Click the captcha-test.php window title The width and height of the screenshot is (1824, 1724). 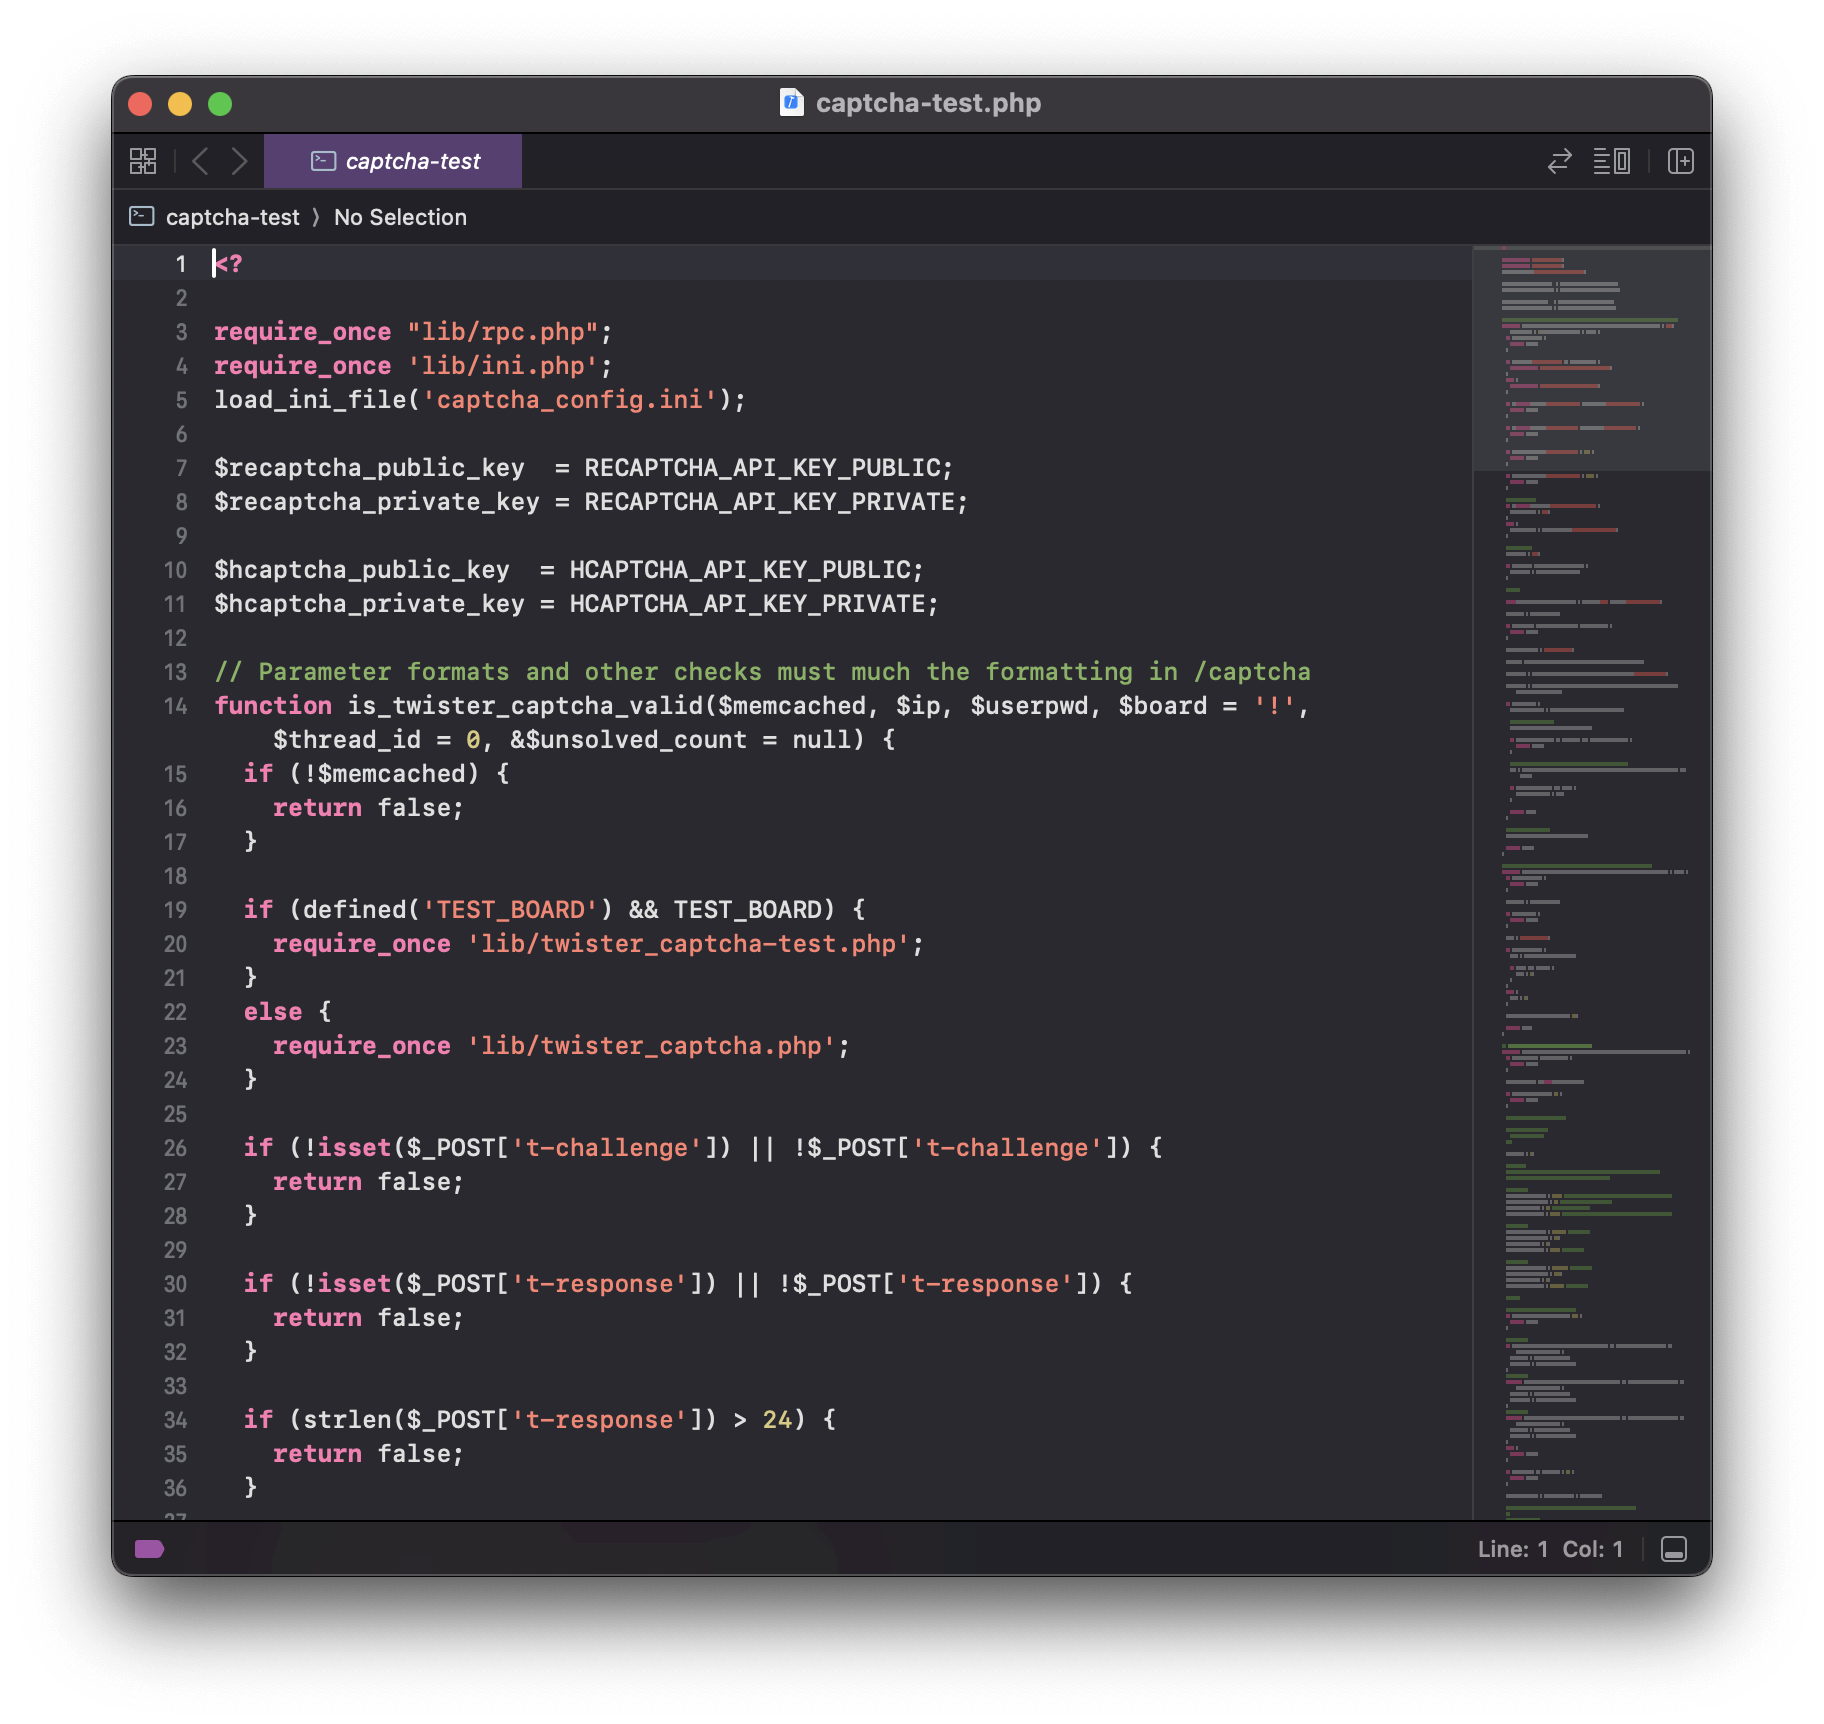click(x=927, y=103)
